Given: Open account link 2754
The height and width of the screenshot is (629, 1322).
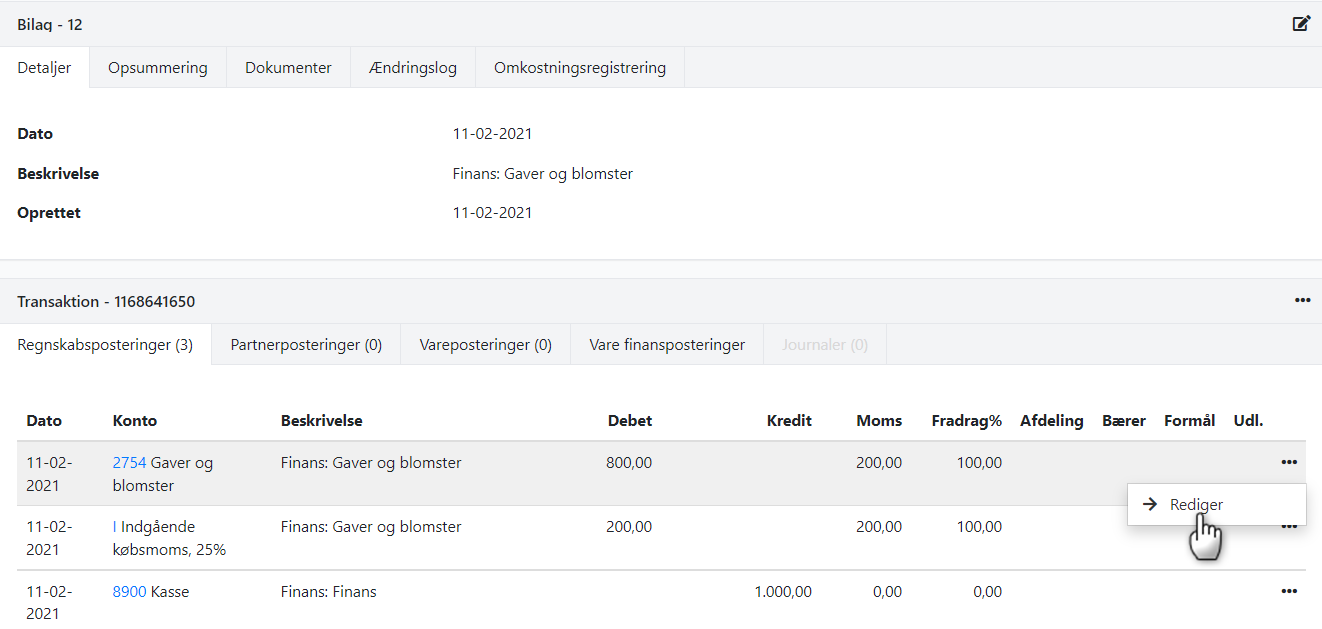Looking at the screenshot, I should pos(129,463).
